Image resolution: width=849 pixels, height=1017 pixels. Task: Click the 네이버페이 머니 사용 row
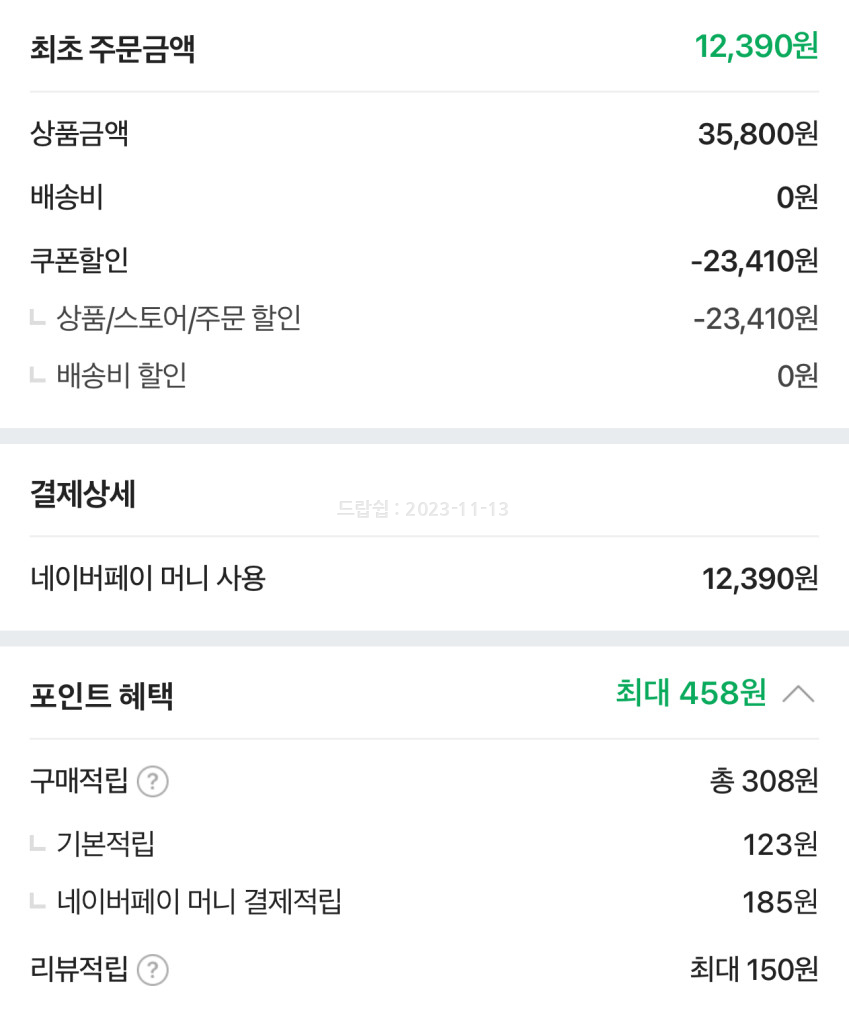(x=148, y=578)
